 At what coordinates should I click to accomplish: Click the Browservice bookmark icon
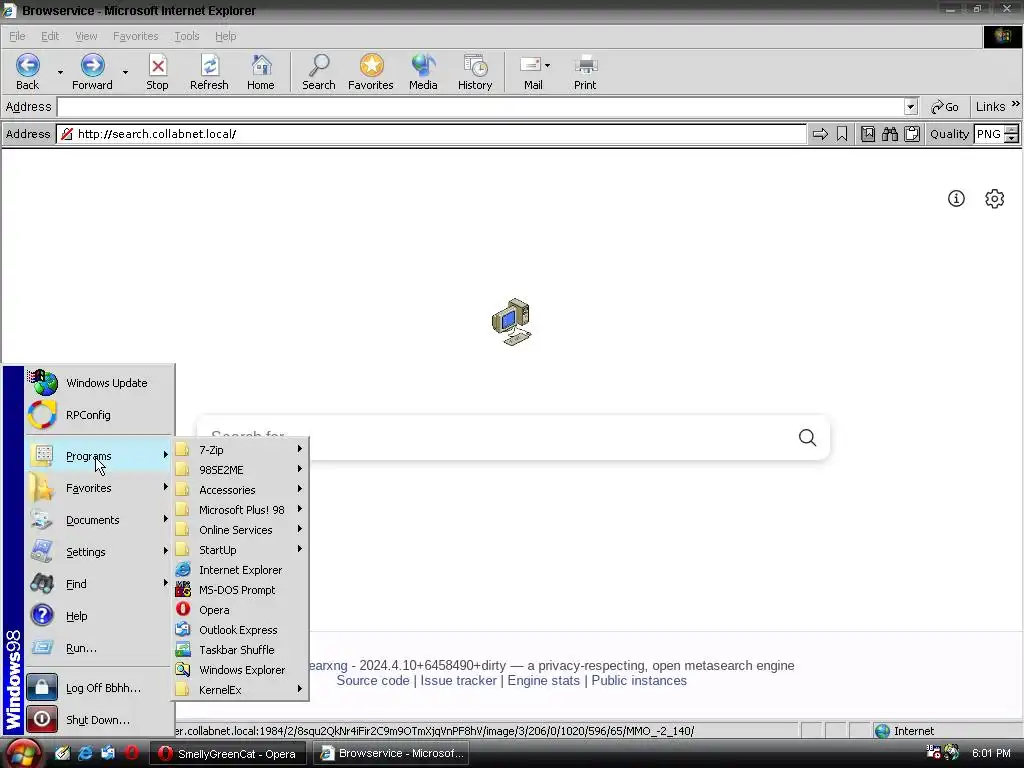842,134
